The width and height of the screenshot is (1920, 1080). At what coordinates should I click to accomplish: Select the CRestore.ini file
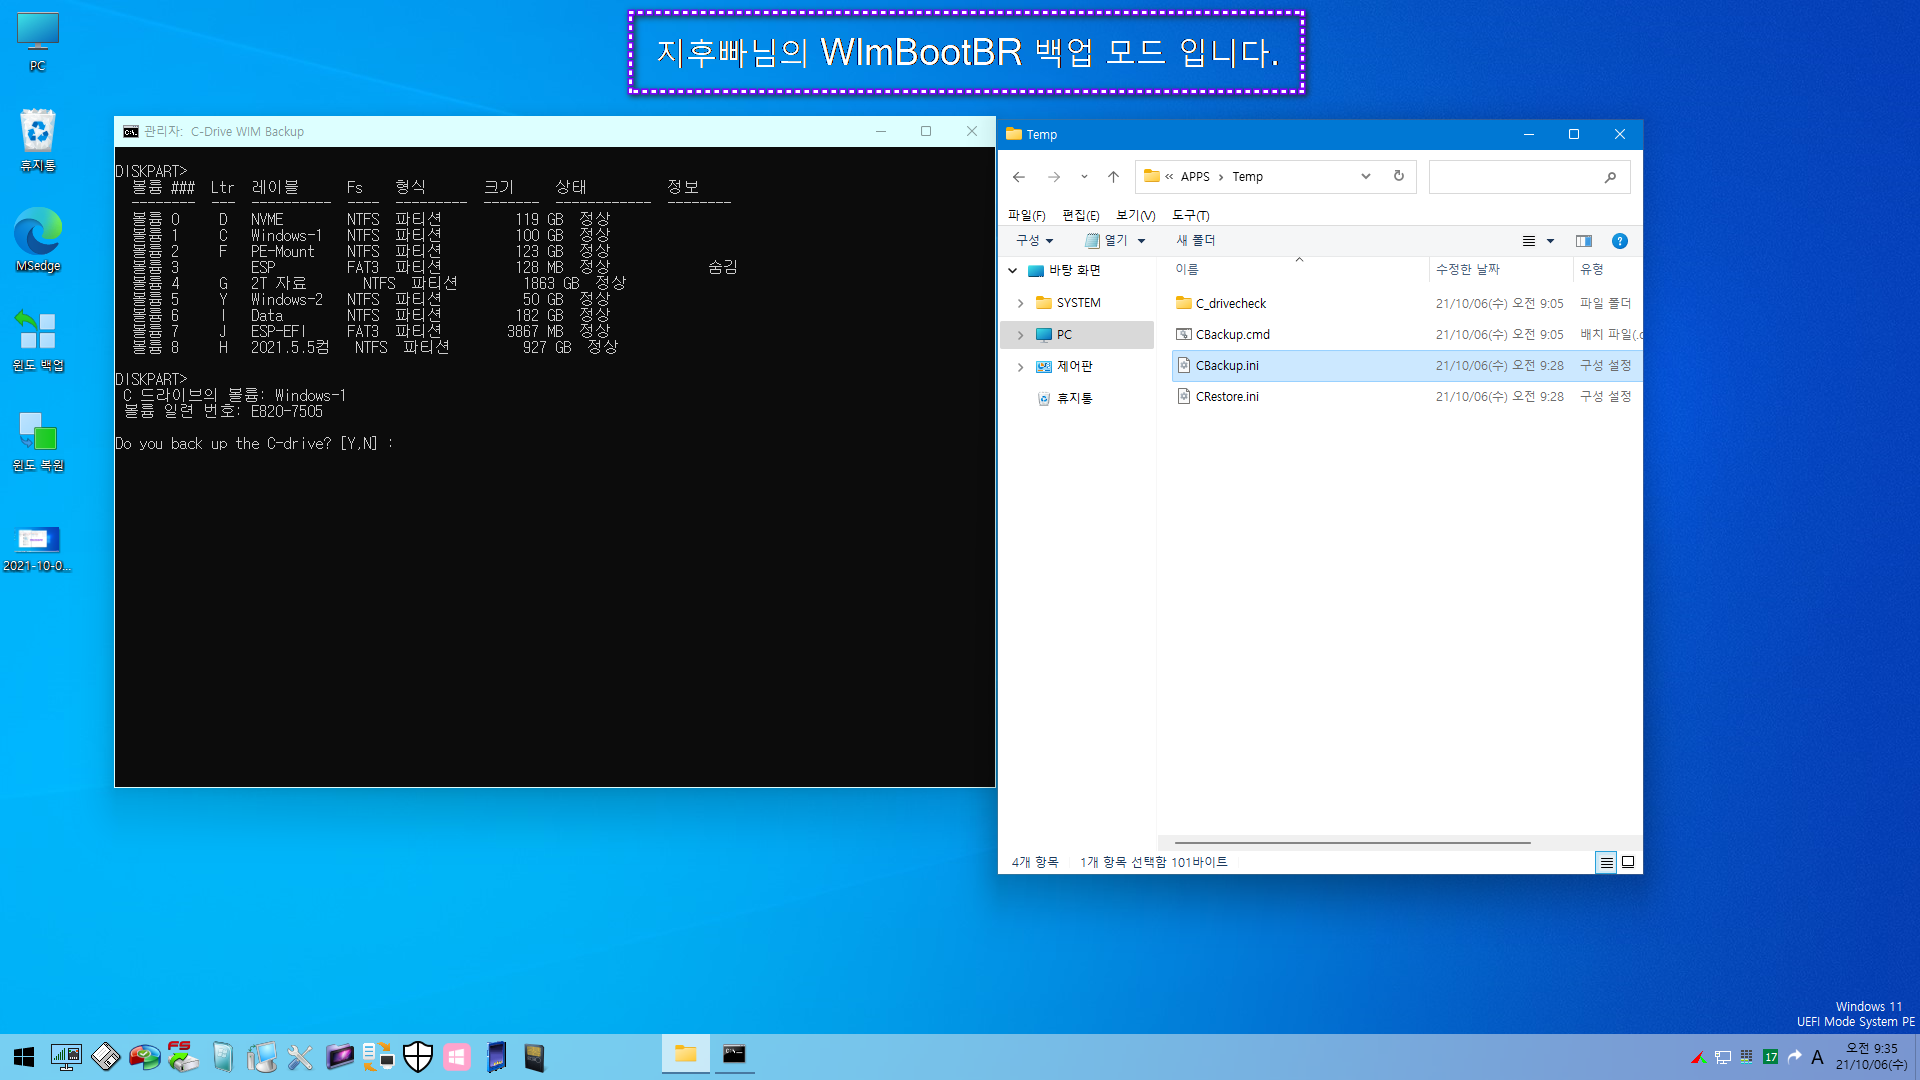[1227, 396]
